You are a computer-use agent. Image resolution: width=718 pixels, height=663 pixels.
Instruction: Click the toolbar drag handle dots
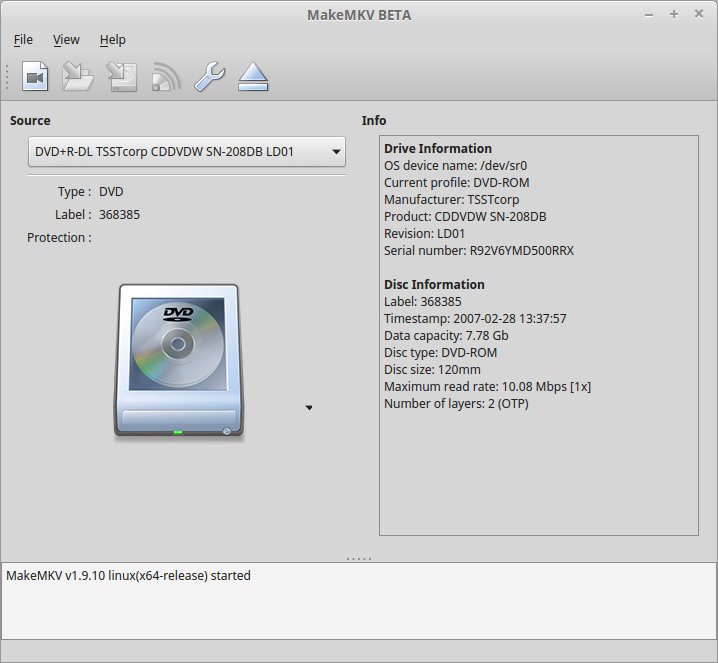pyautogui.click(x=7, y=76)
